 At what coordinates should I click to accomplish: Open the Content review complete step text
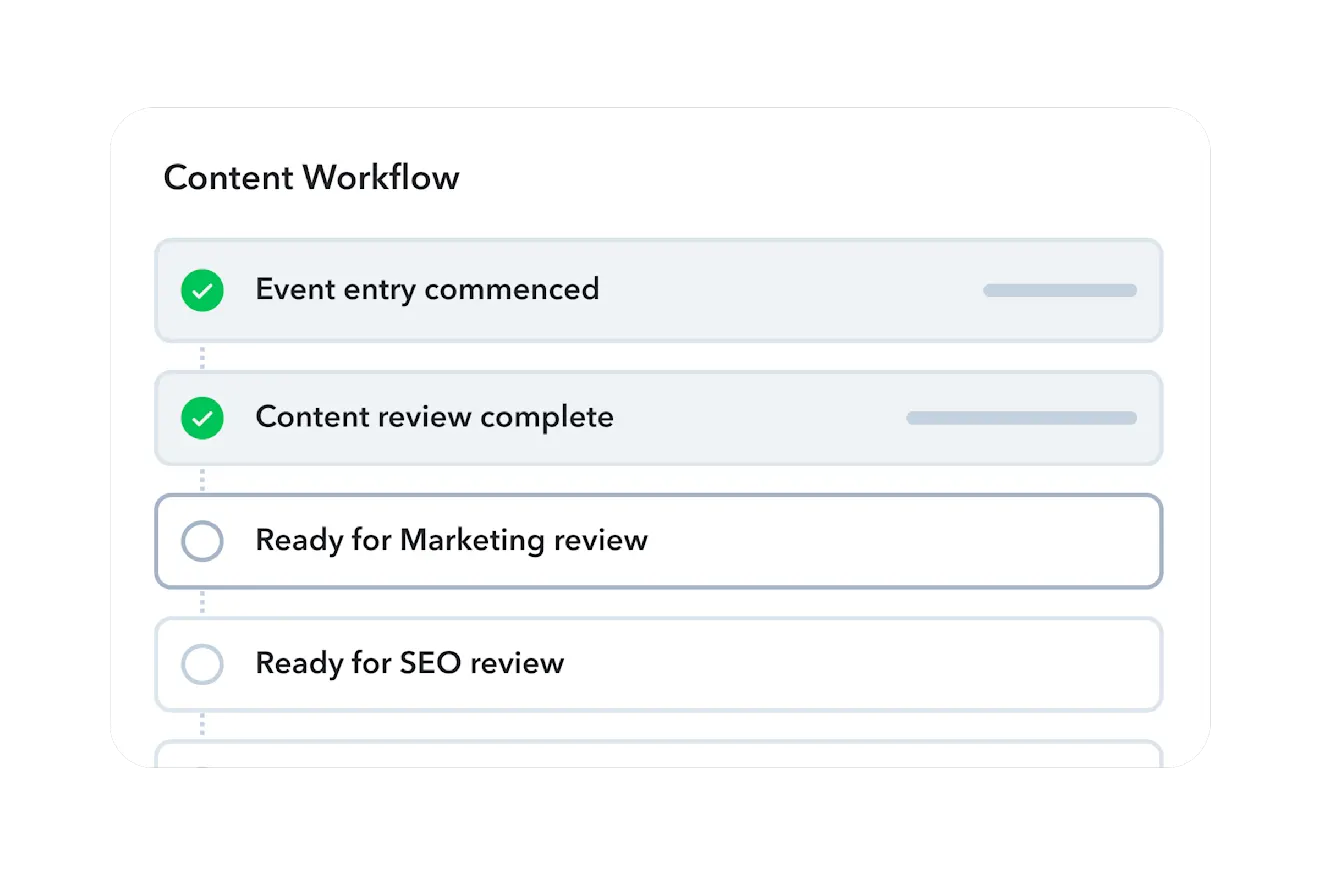click(434, 418)
